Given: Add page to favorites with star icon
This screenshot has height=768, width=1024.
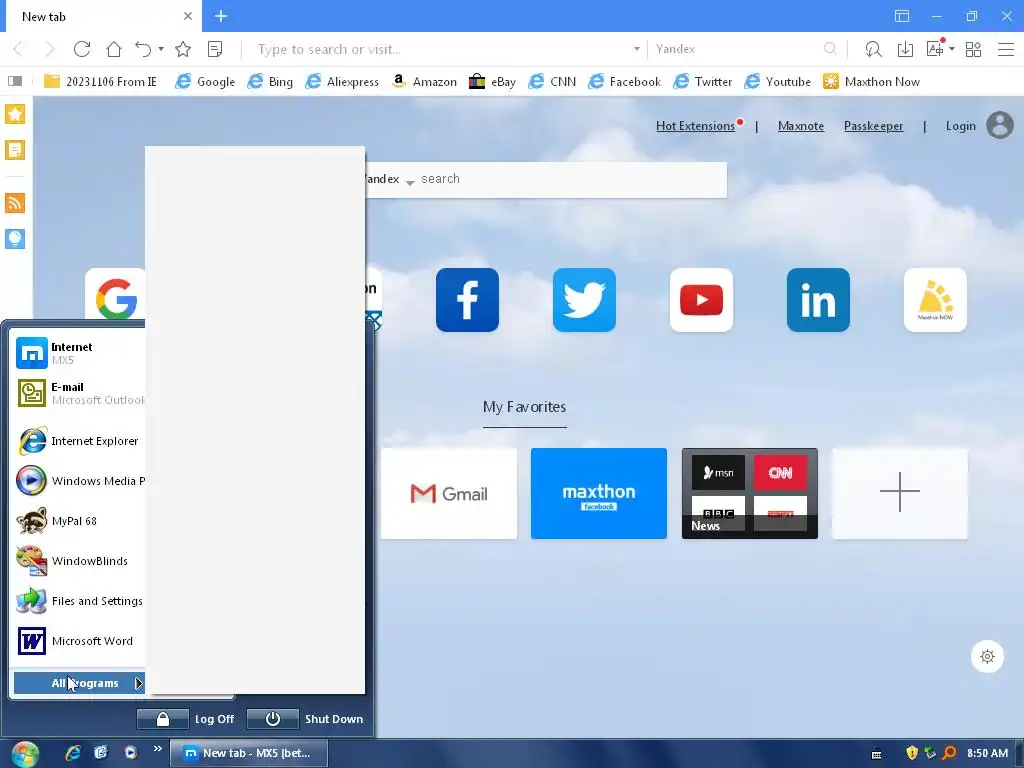Looking at the screenshot, I should coord(183,49).
